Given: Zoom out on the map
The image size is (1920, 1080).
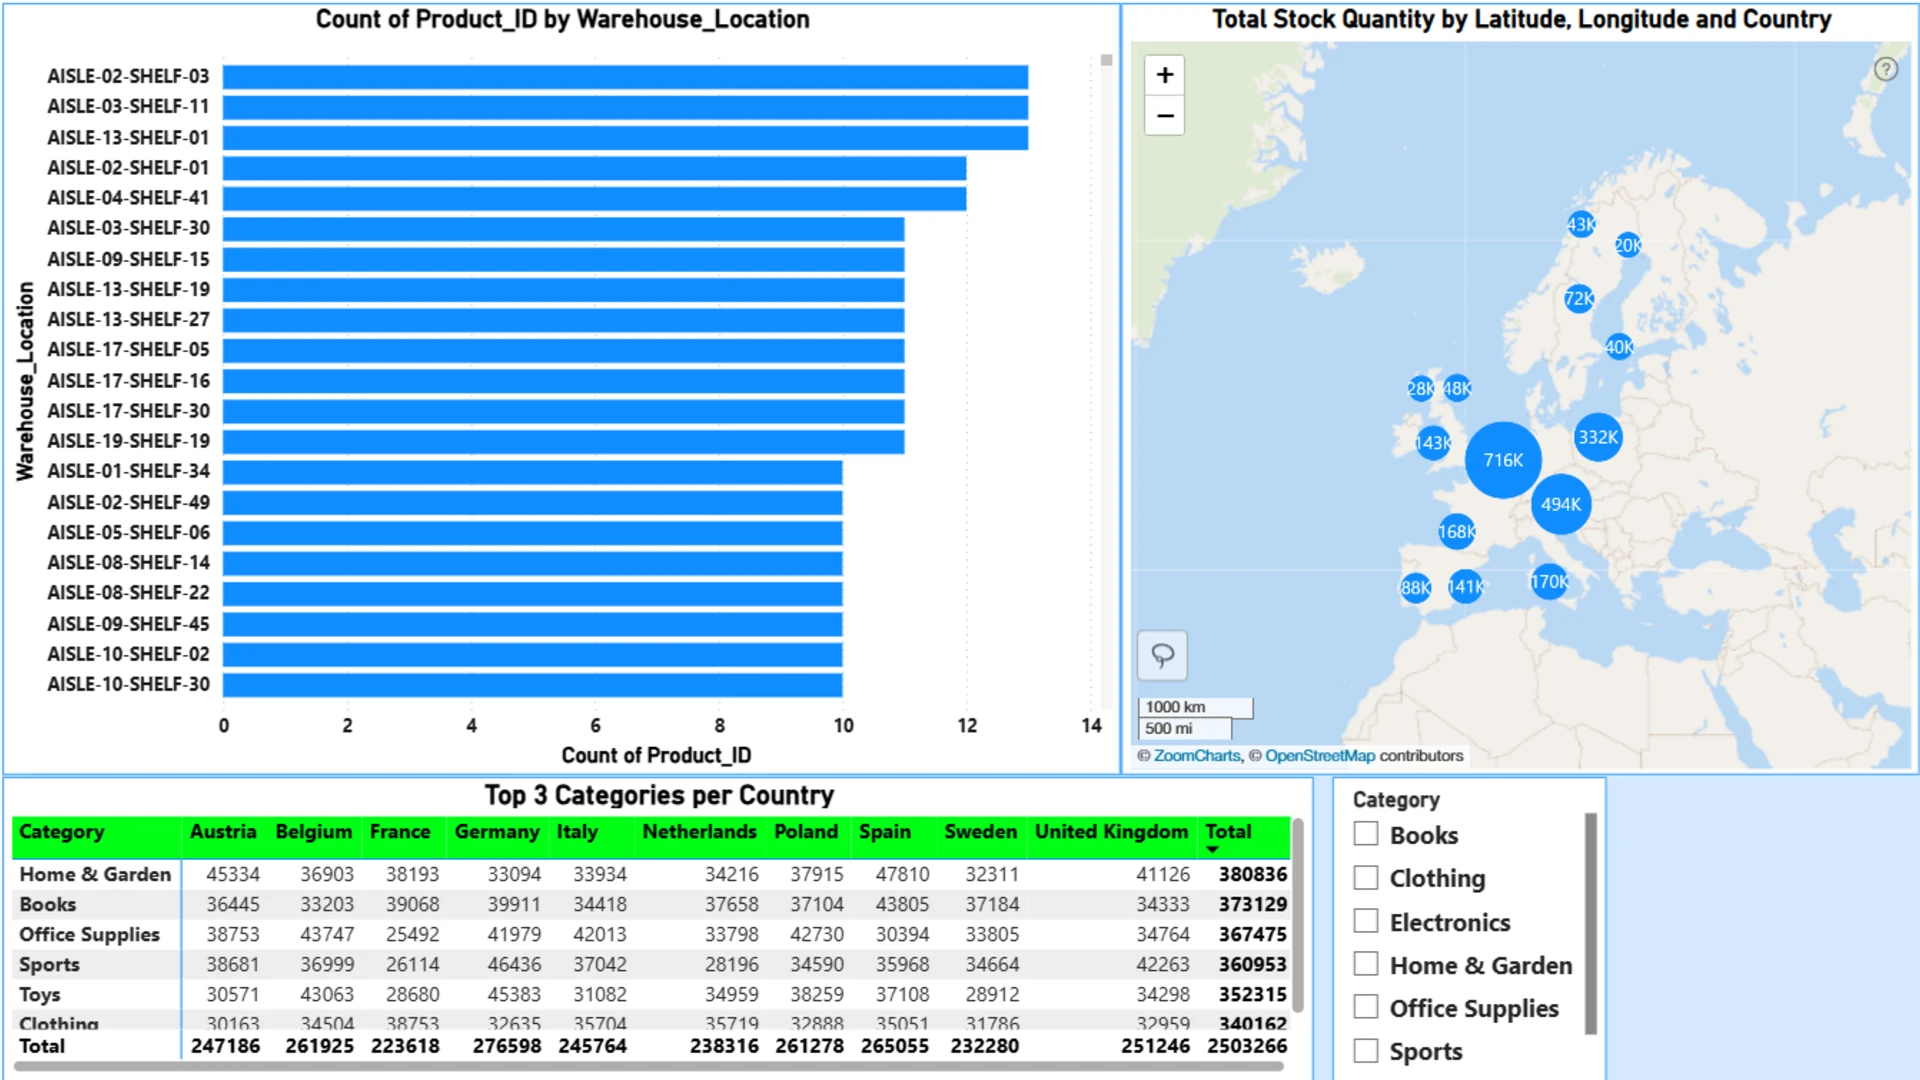Looking at the screenshot, I should click(1164, 116).
